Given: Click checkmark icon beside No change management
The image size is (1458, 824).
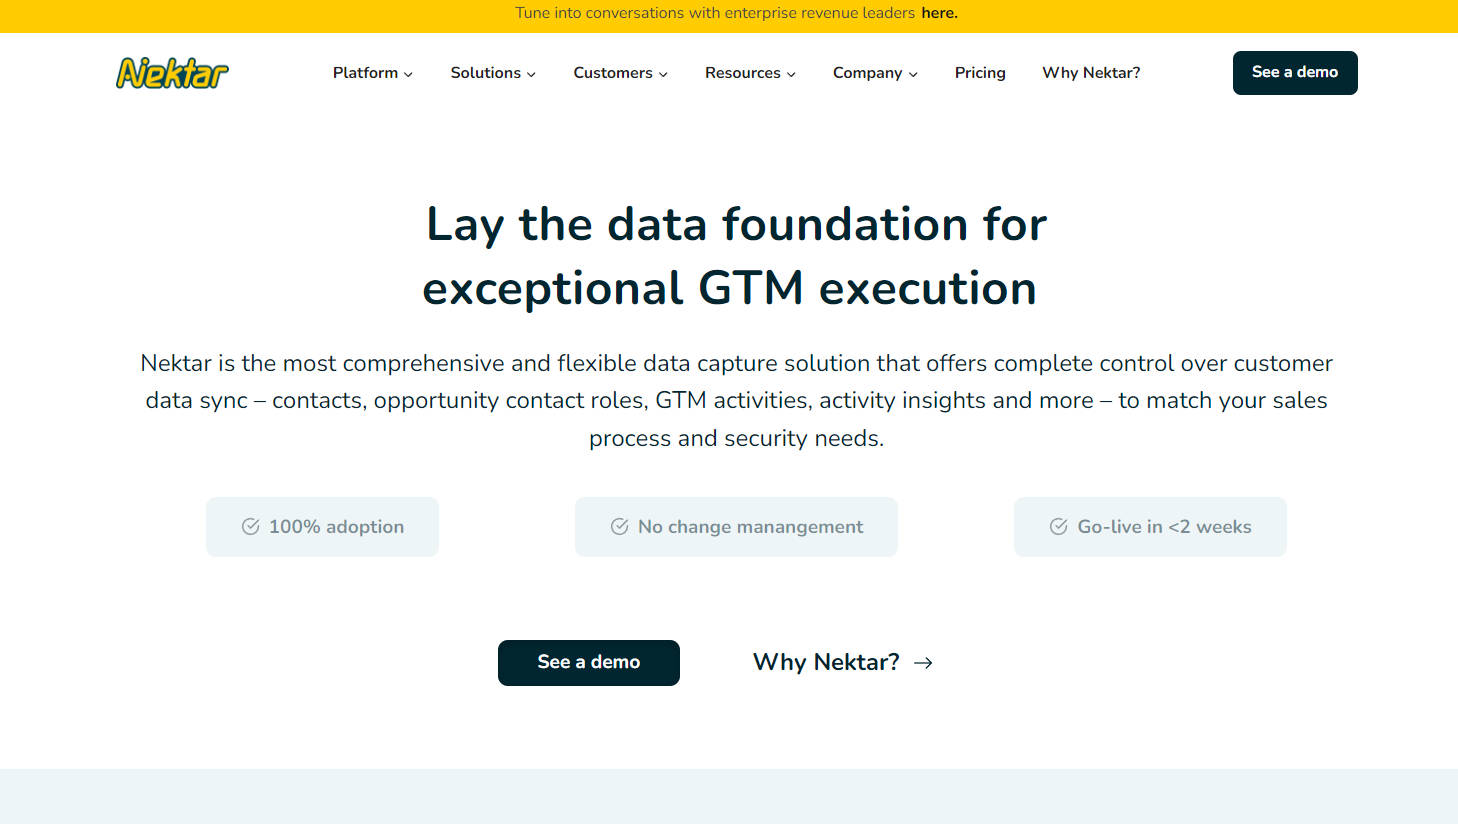Looking at the screenshot, I should [x=620, y=527].
